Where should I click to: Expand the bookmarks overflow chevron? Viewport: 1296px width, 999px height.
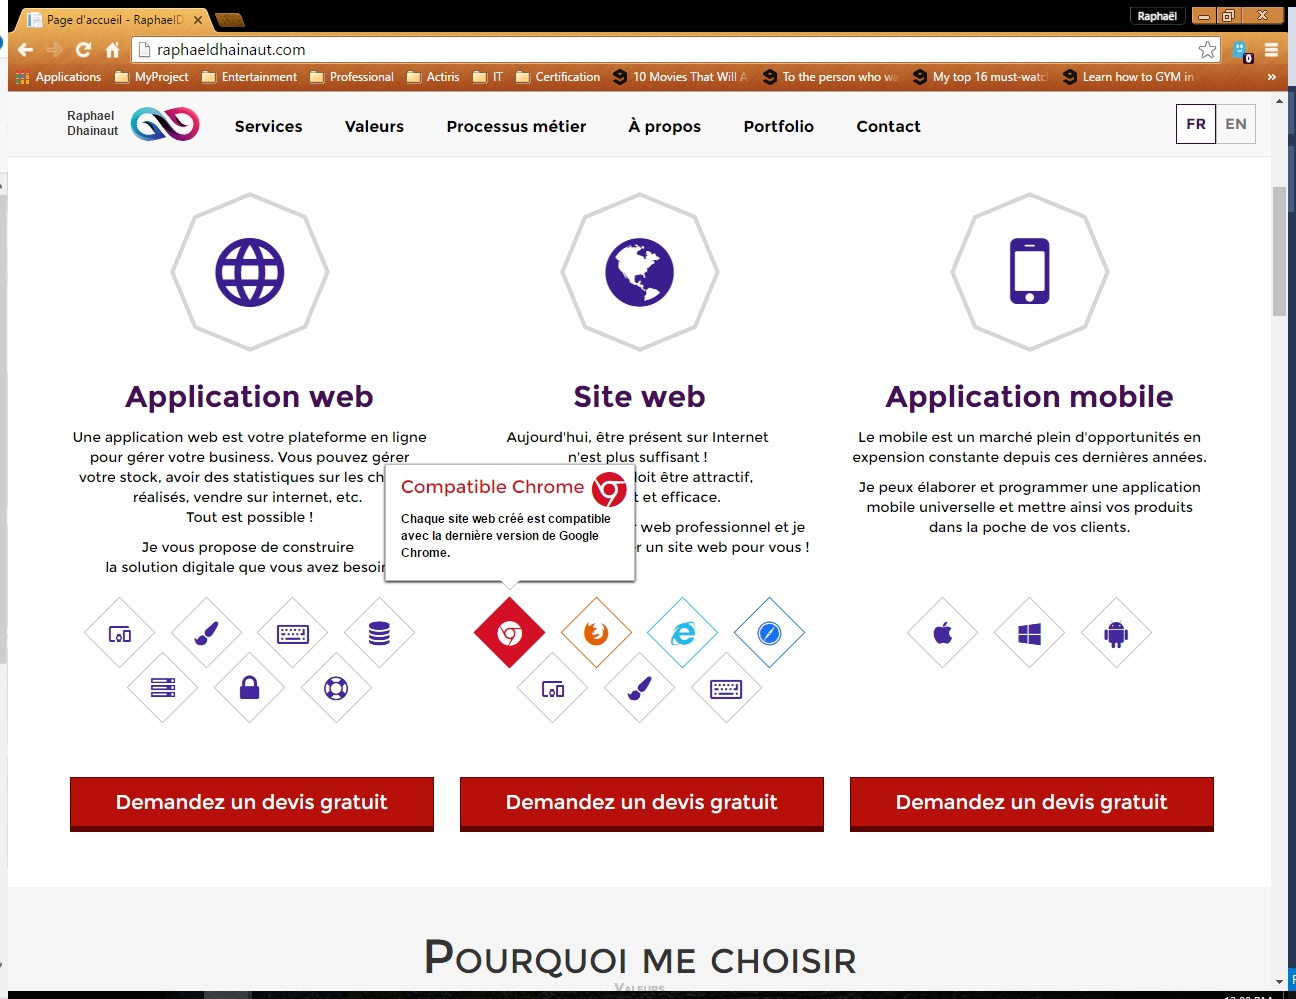[x=1272, y=77]
